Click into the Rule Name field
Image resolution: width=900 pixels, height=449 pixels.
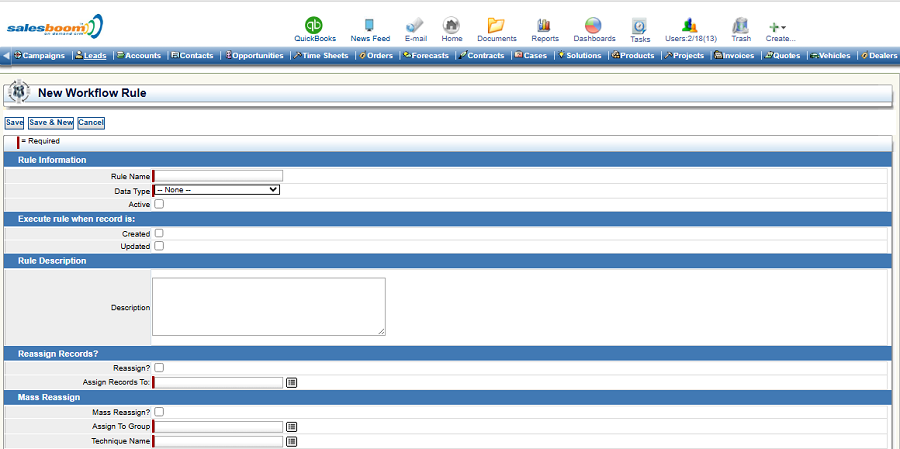click(x=218, y=175)
